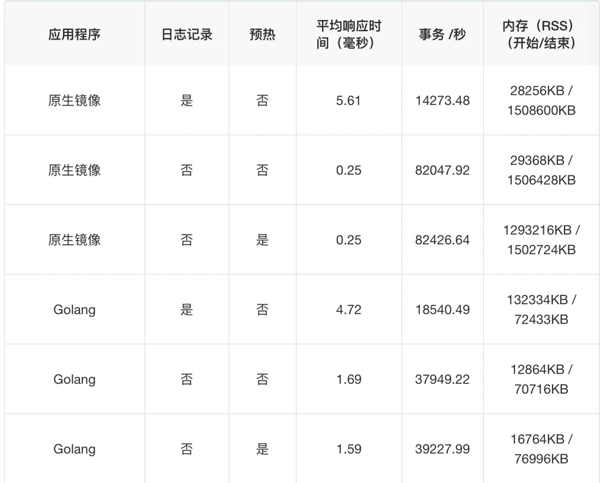Select the 1.69 response time cell
This screenshot has width=600, height=483.
(x=349, y=379)
